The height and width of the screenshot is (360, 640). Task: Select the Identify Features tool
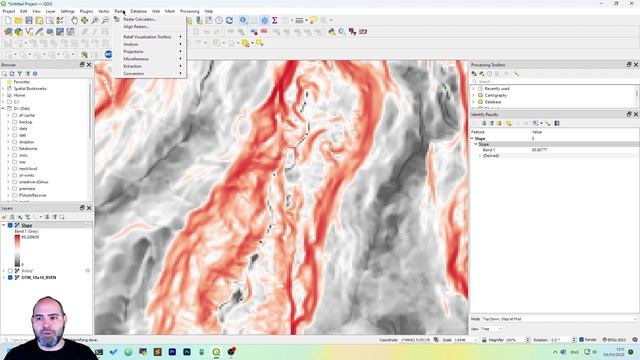pyautogui.click(x=244, y=20)
